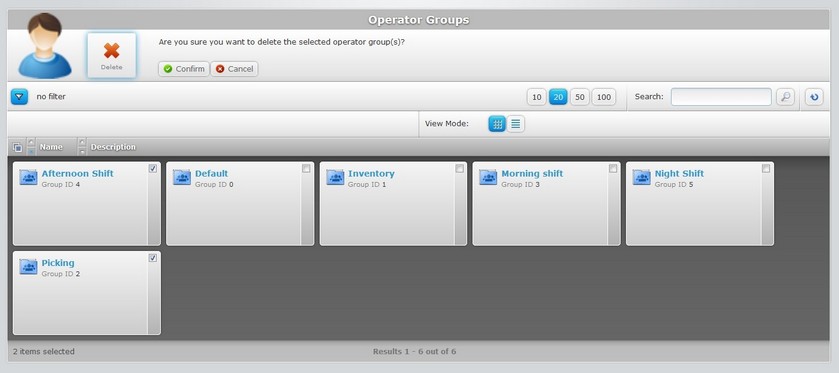Click the select-all icon beside Name
The height and width of the screenshot is (373, 839).
(x=17, y=147)
